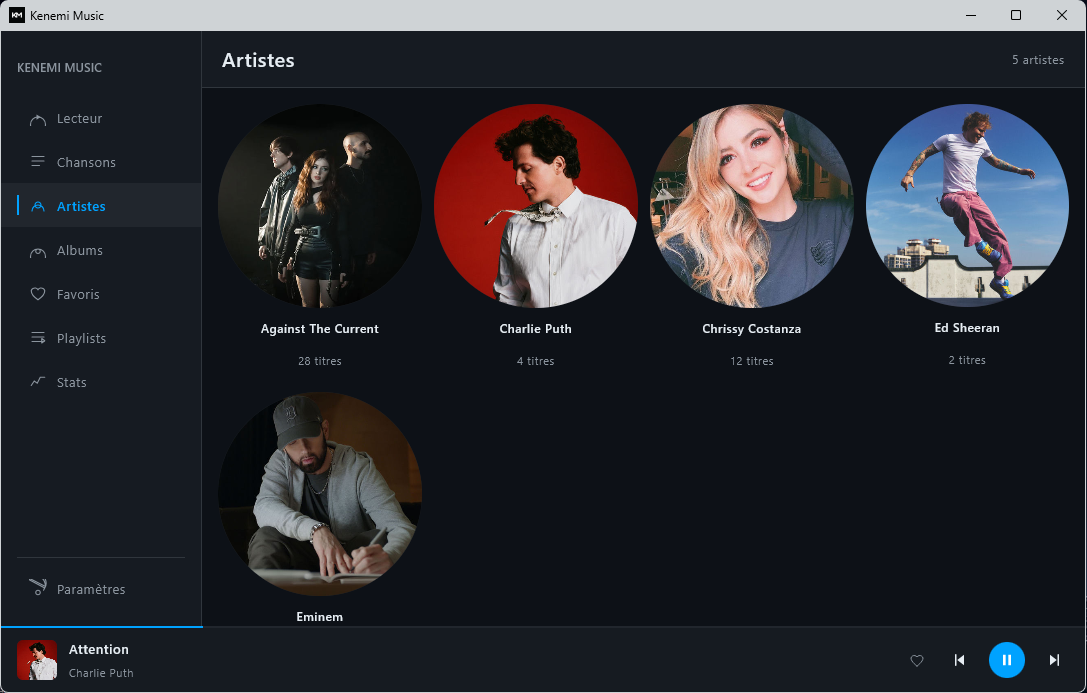This screenshot has height=693, width=1087.
Task: Click the Lecteur icon in sidebar
Action: tap(38, 119)
